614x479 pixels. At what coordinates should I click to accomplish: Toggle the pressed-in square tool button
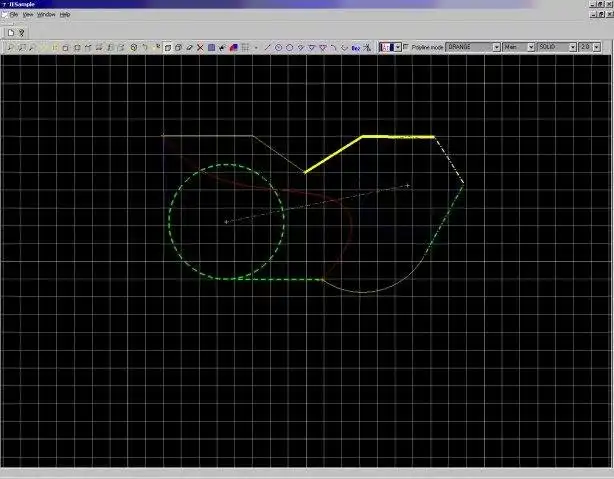167,47
